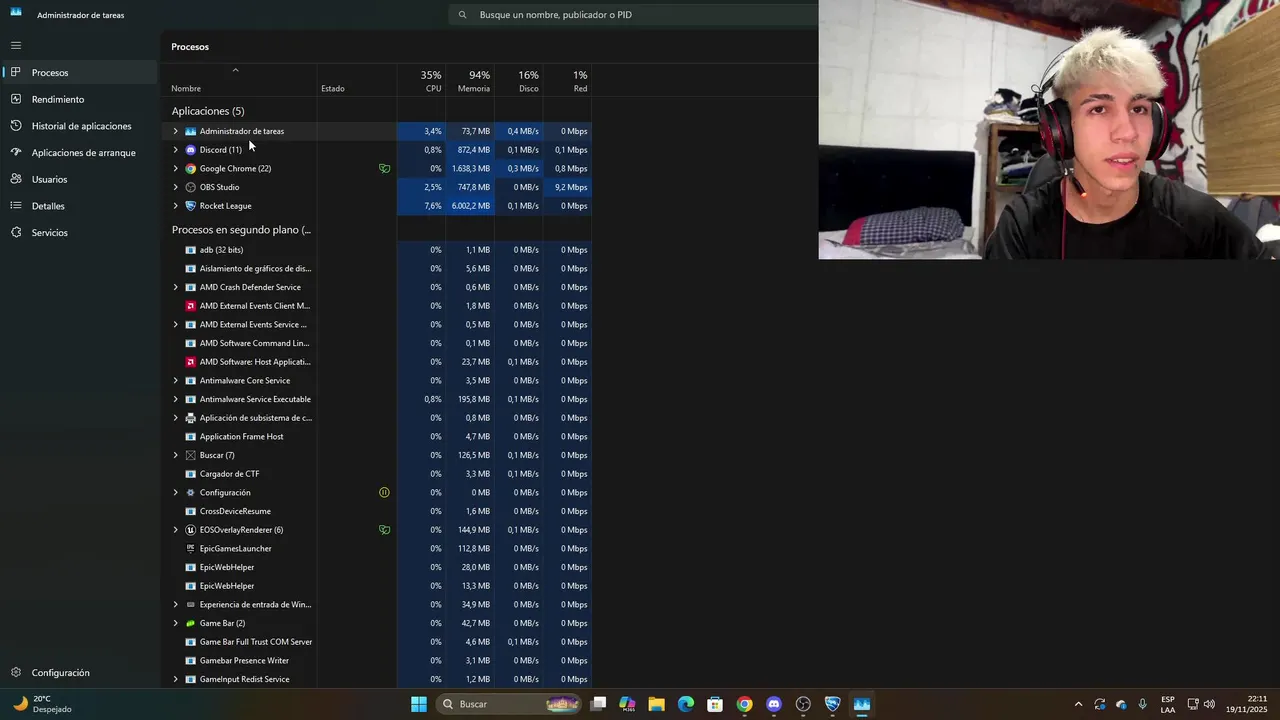Collapse column sort chevron above Nombre
Screen dimensions: 1280x720
[235, 70]
